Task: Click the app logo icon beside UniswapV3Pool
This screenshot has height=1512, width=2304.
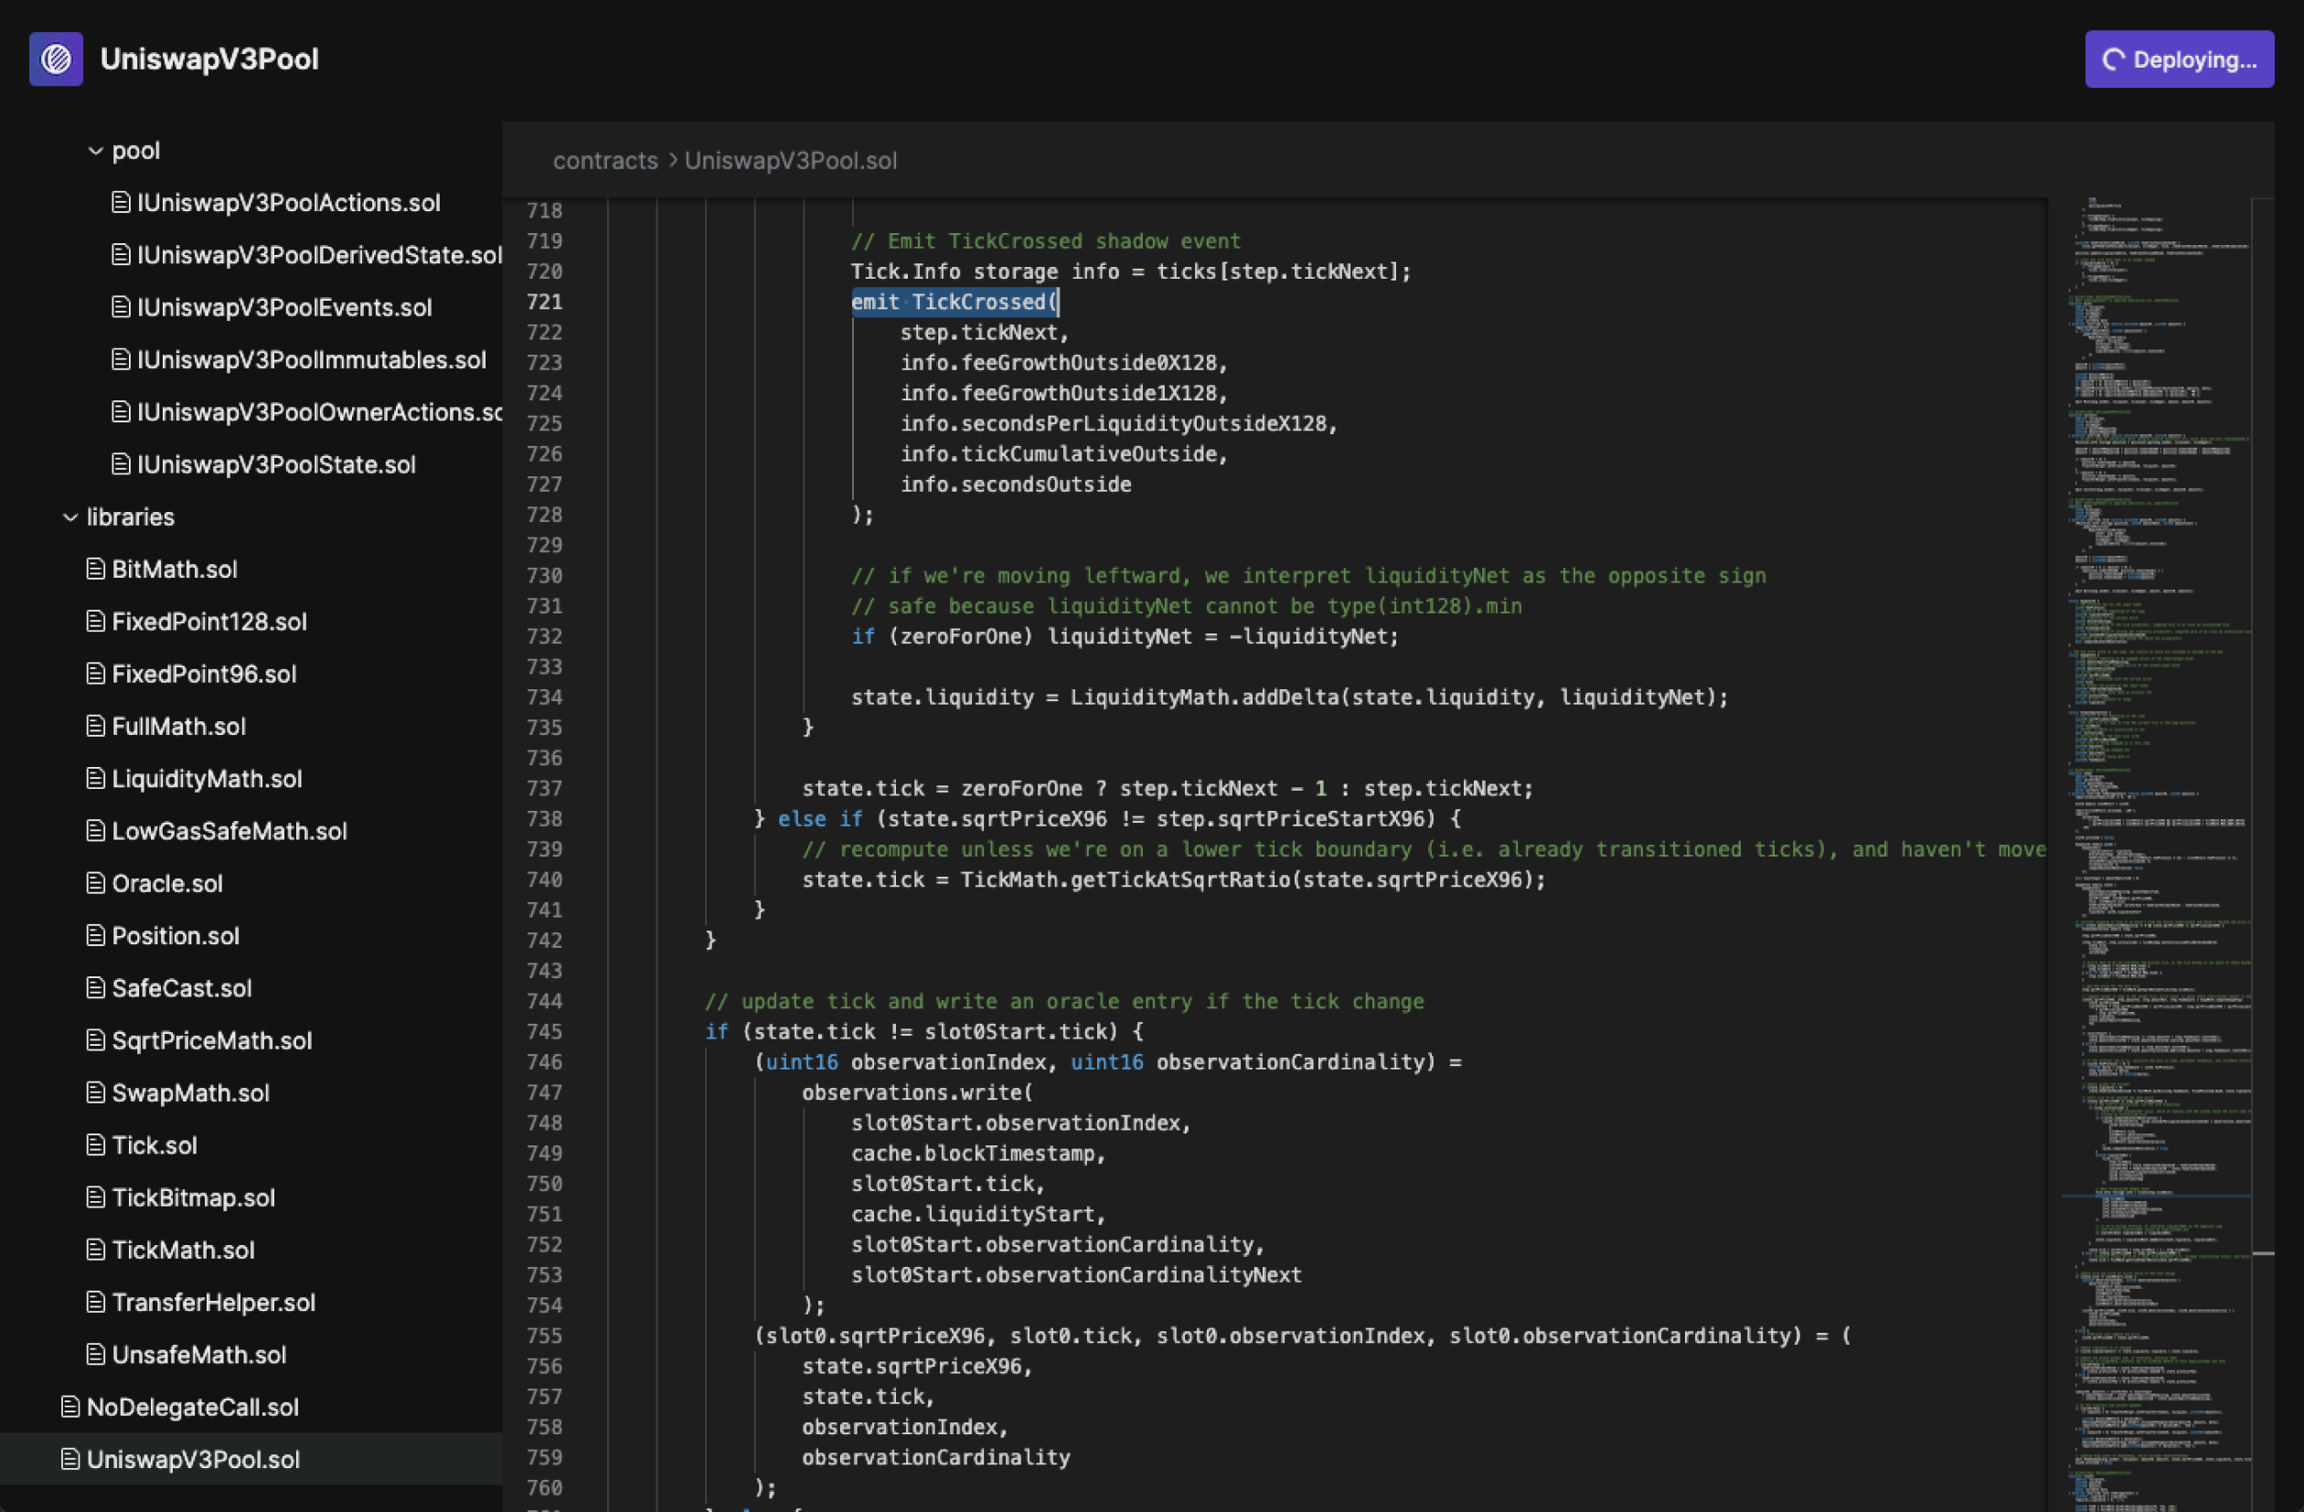Action: [x=56, y=59]
